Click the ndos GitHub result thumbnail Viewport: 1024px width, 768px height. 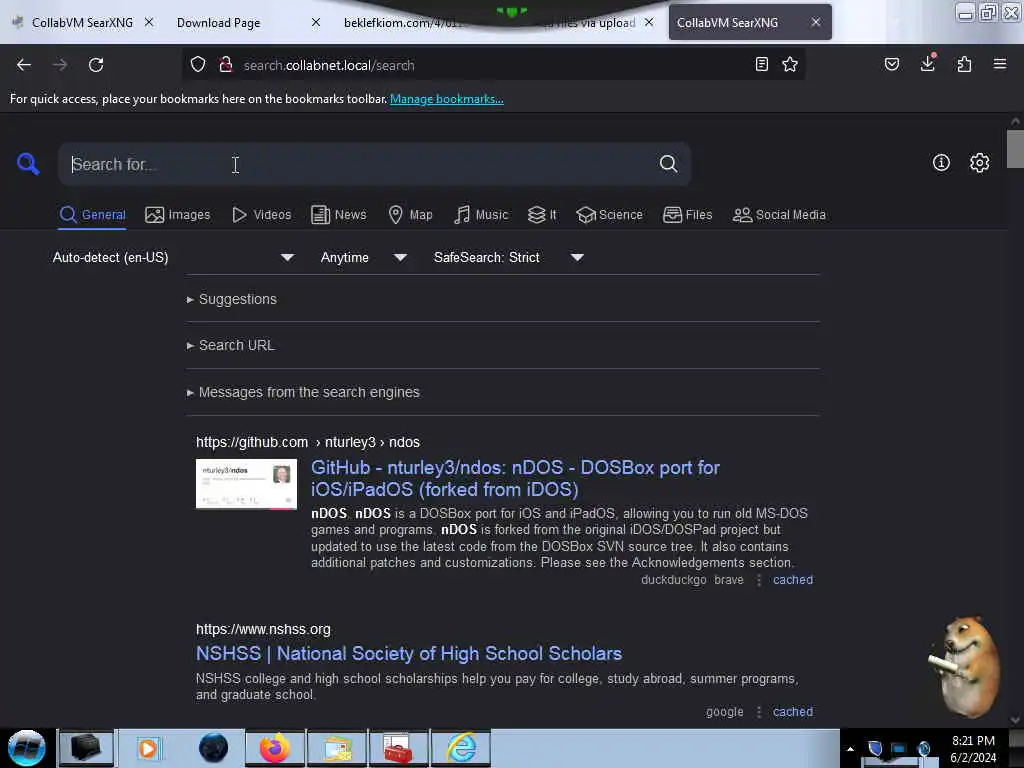(x=246, y=483)
